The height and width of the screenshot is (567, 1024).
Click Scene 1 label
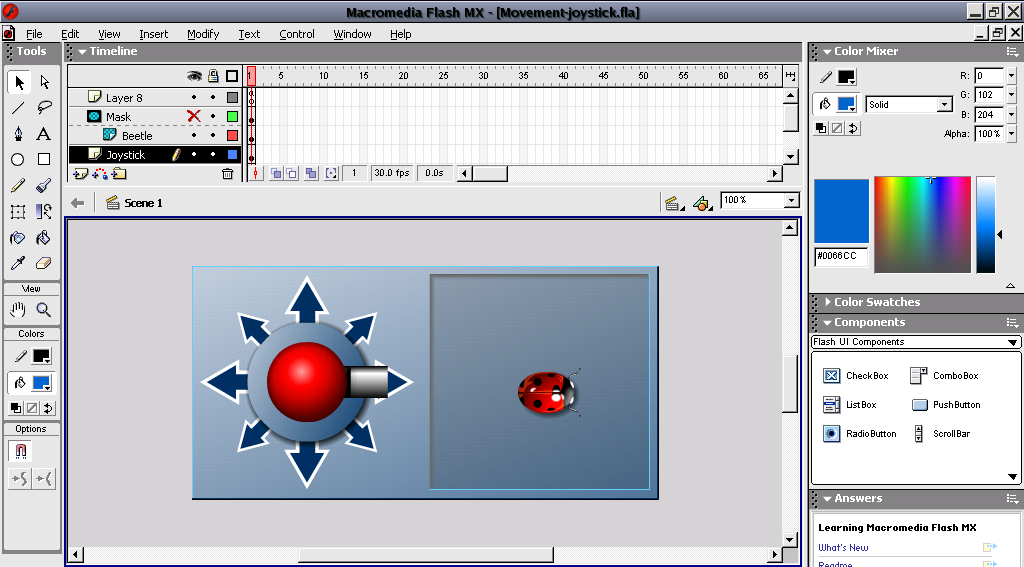point(143,203)
